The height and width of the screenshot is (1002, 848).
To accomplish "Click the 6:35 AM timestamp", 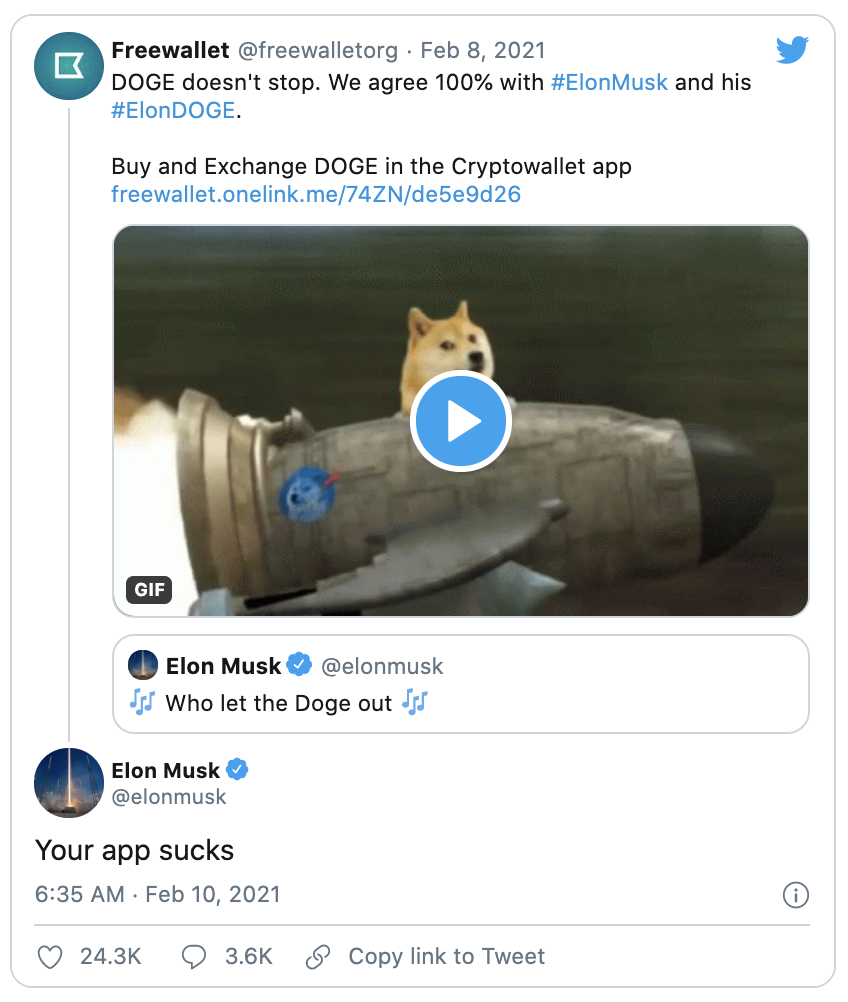I will pos(80,894).
